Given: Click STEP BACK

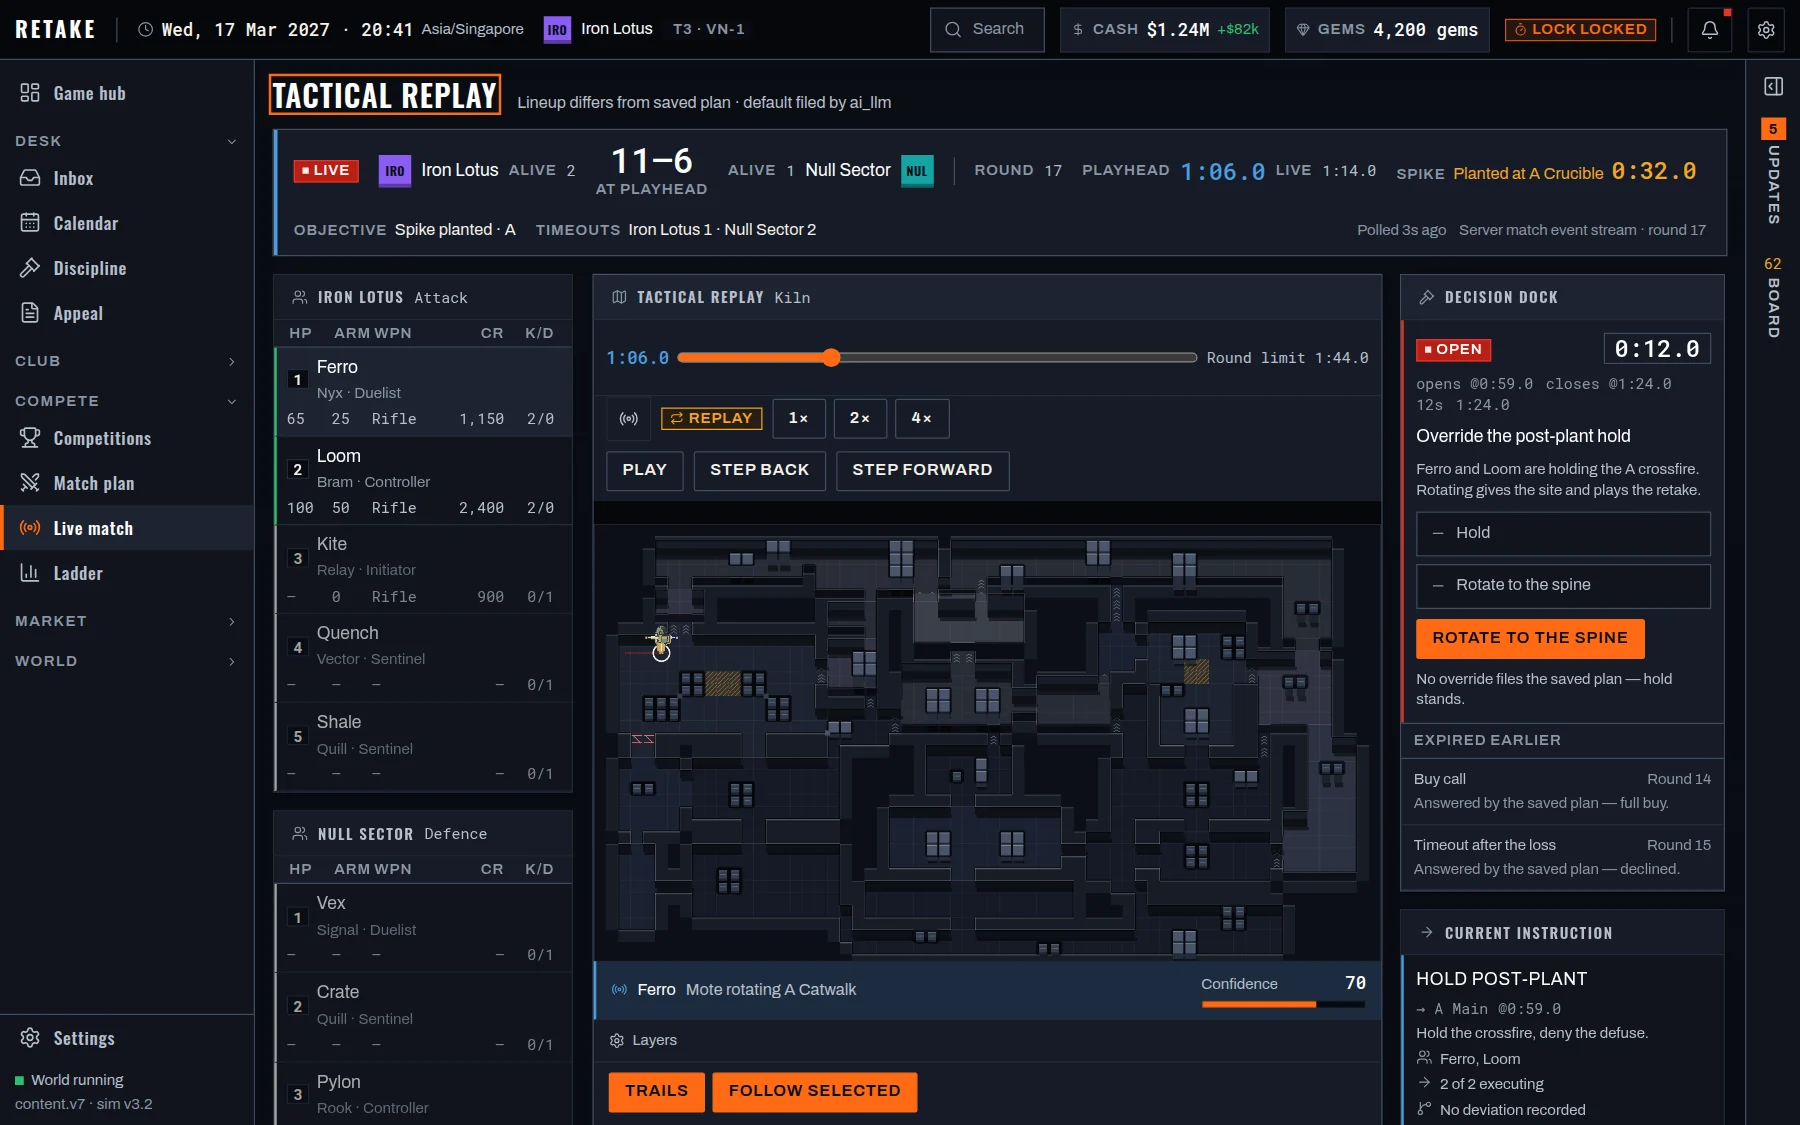Looking at the screenshot, I should click(760, 470).
